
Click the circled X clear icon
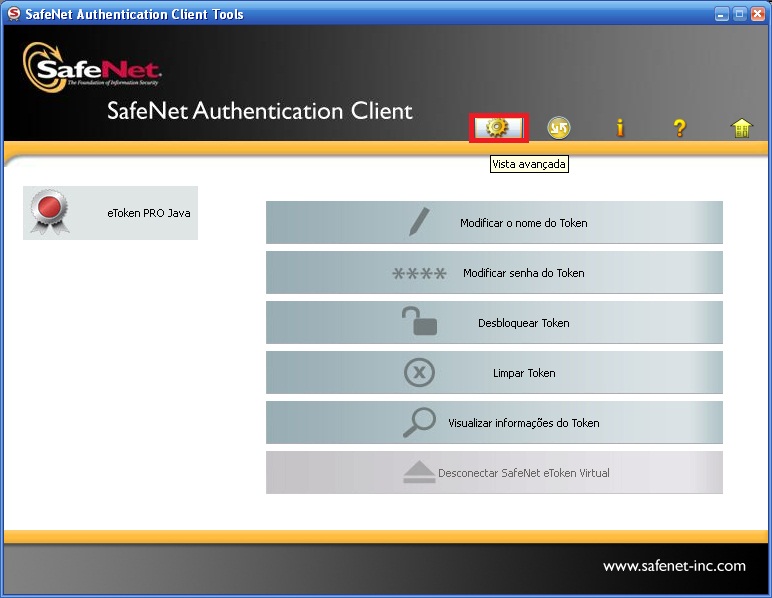click(x=419, y=373)
